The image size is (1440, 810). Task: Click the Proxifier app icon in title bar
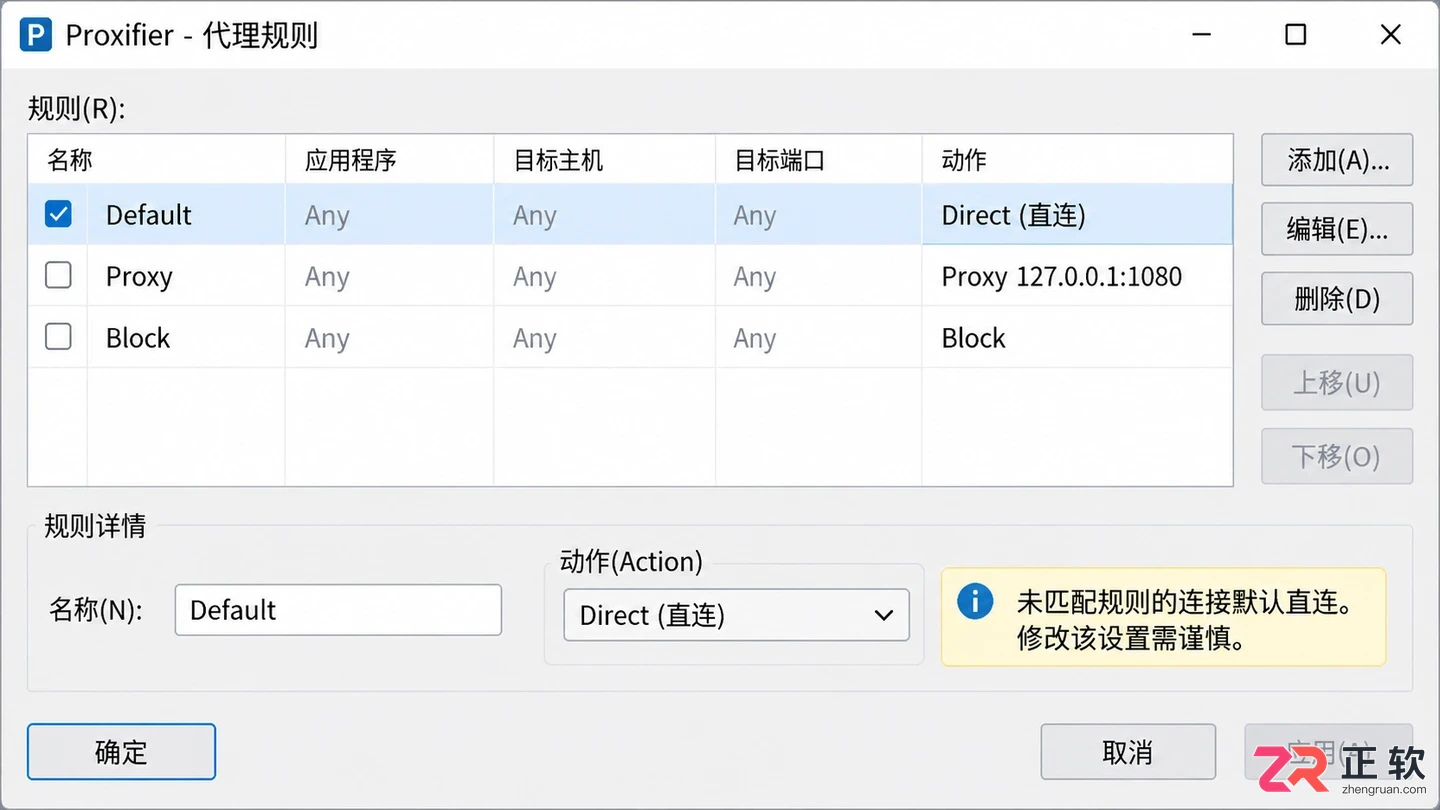click(35, 36)
